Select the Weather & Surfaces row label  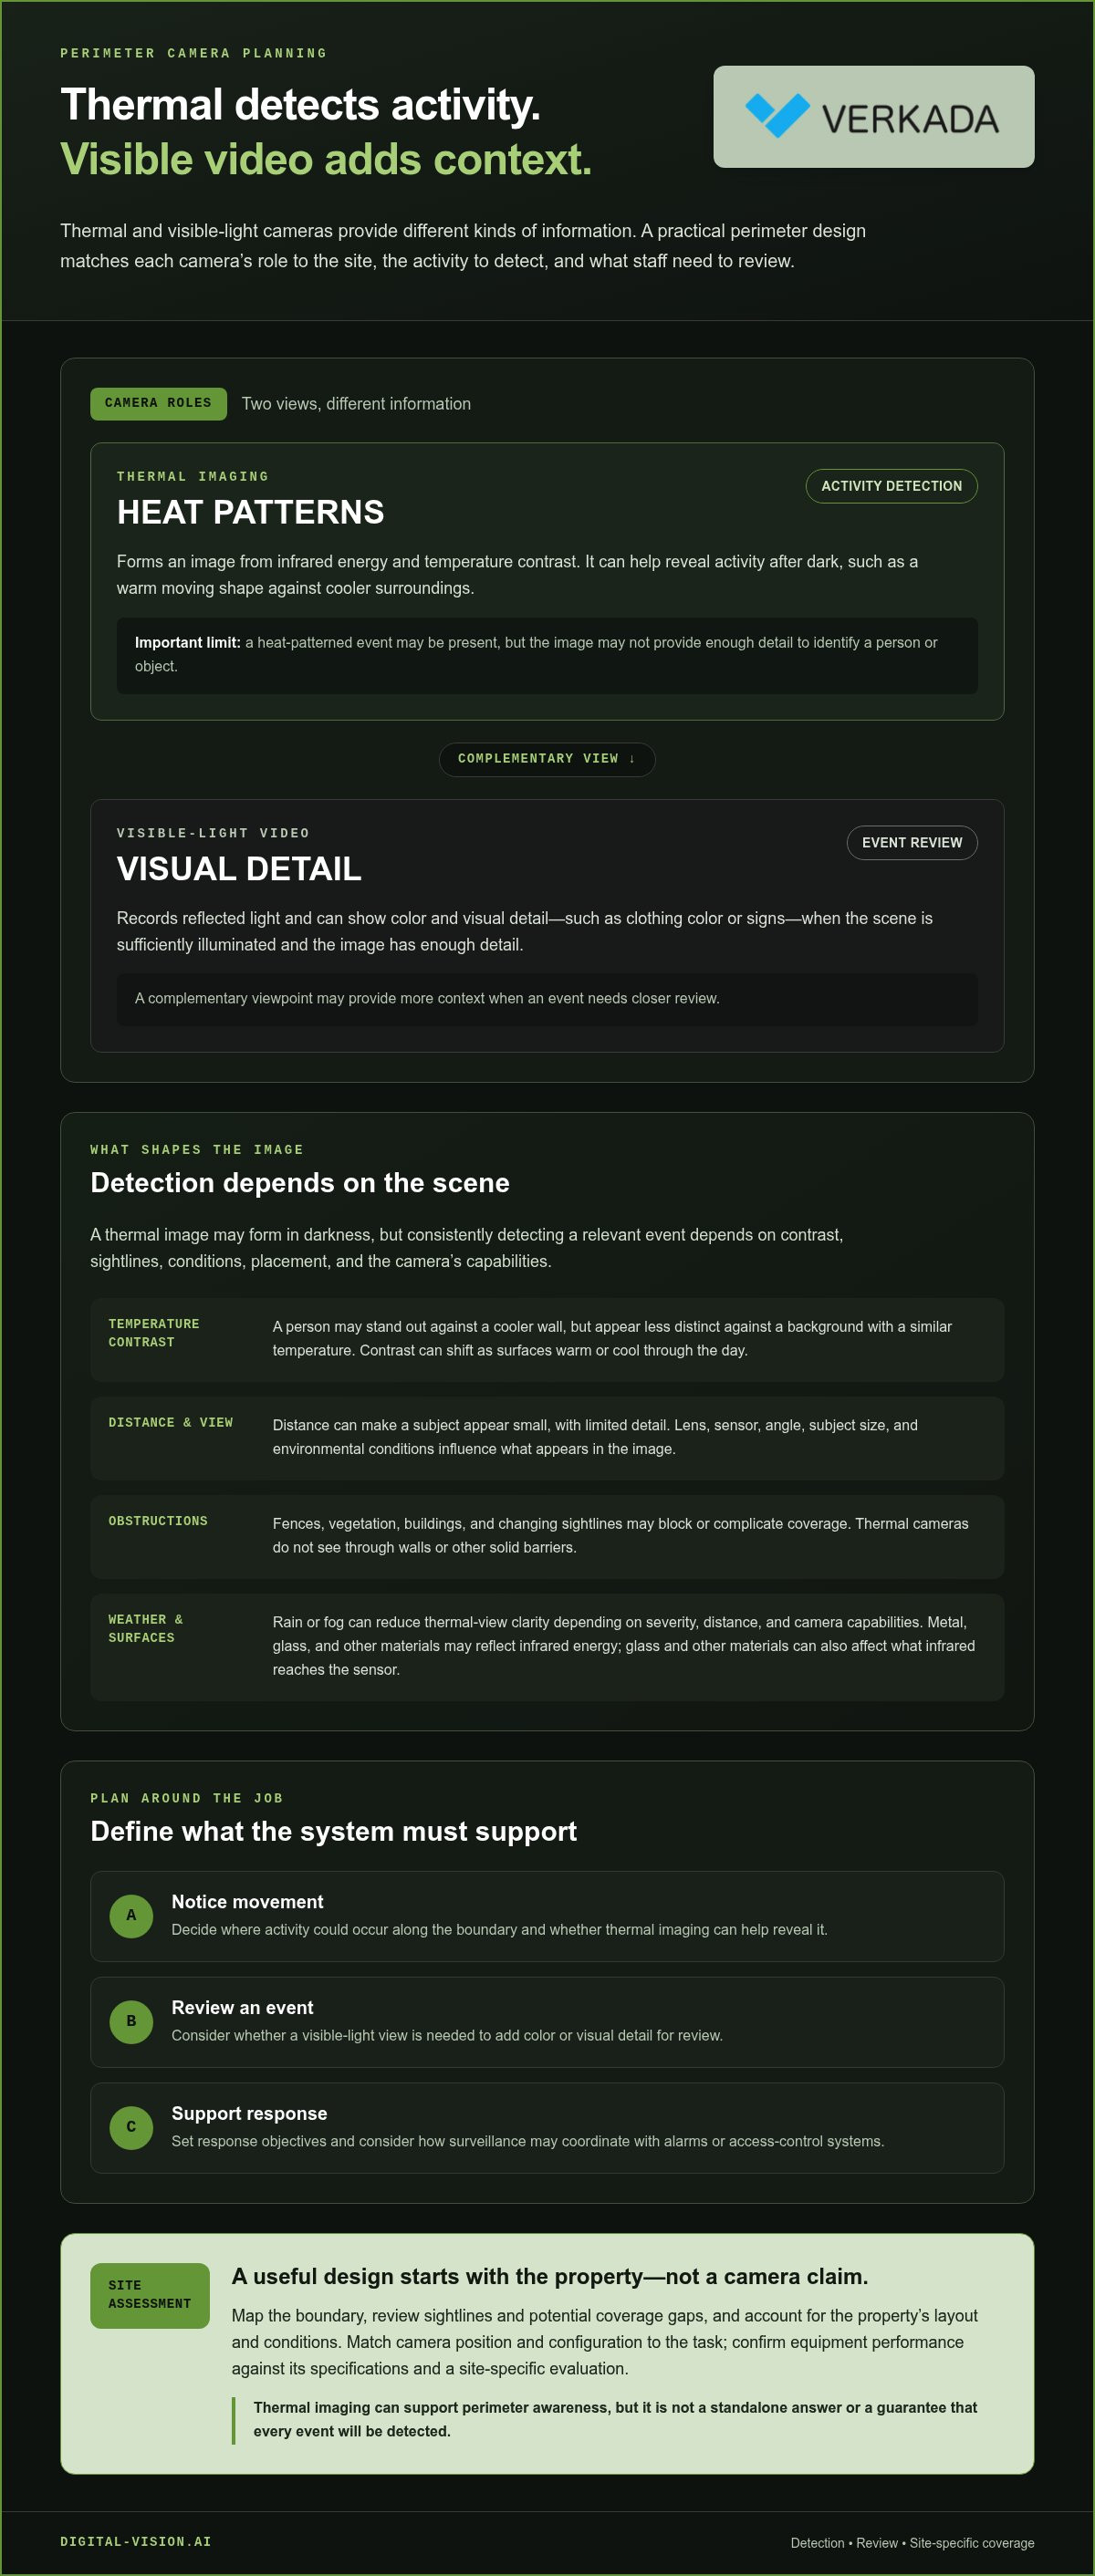[x=146, y=1628]
